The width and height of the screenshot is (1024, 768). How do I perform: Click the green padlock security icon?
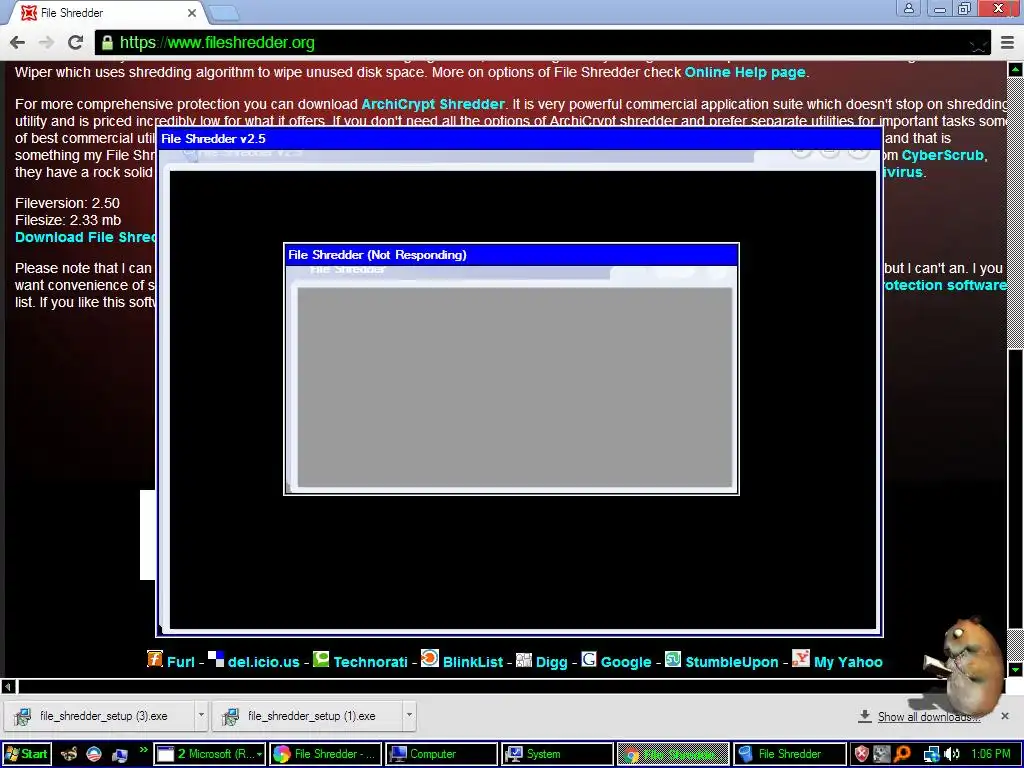coord(107,43)
